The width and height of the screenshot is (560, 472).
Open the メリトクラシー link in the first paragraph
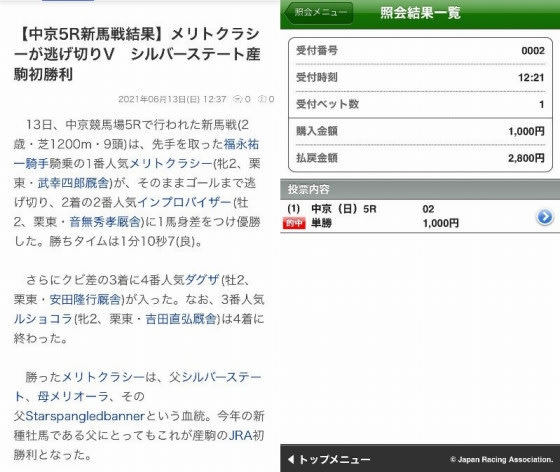point(171,164)
